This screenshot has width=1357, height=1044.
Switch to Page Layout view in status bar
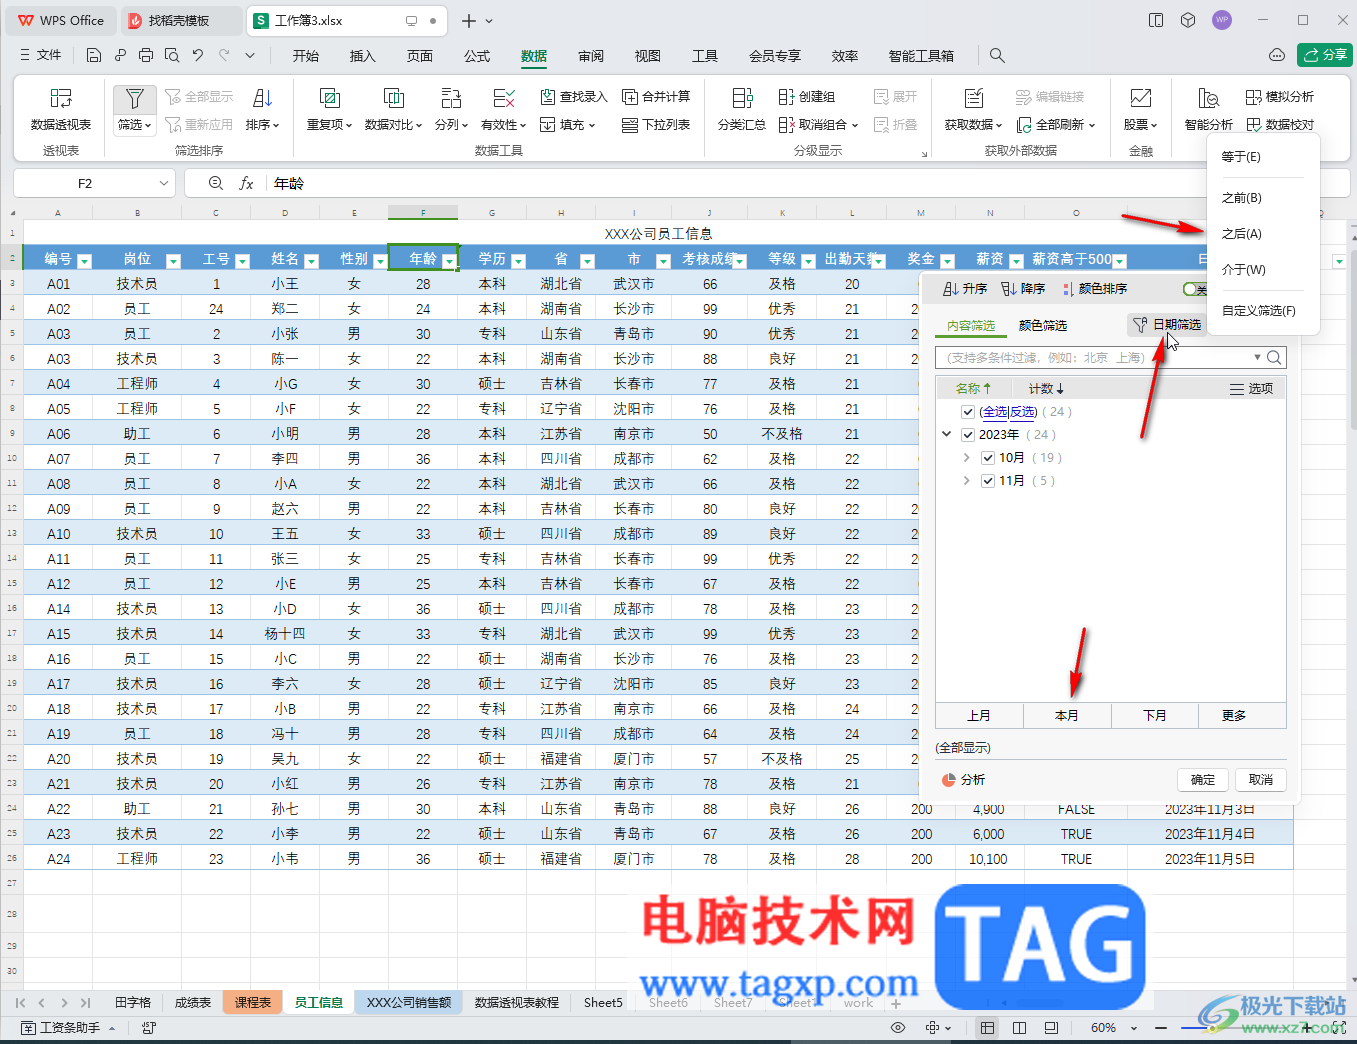(1051, 1028)
